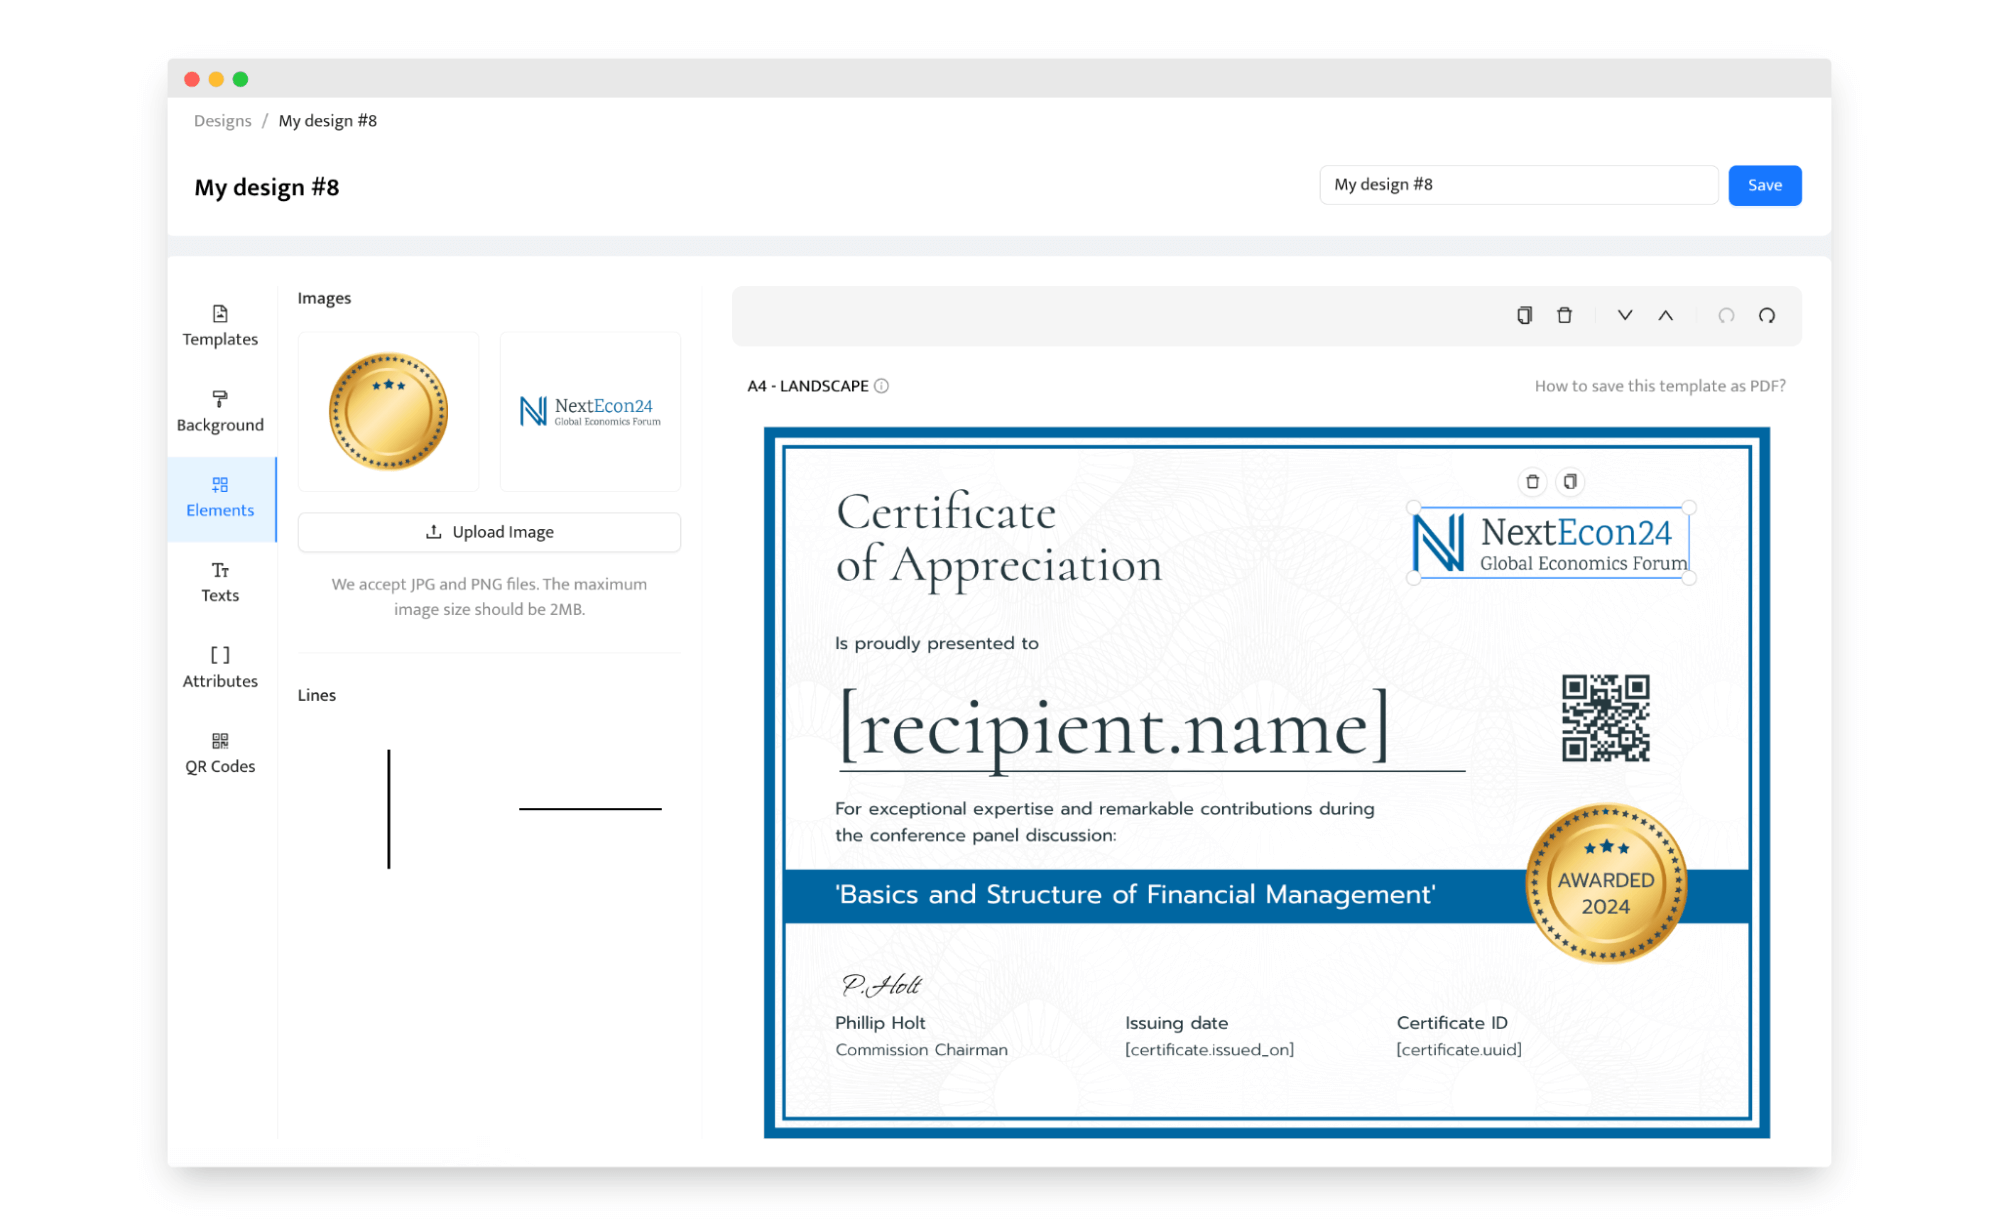Select the NextEcon24 logo on the certificate
This screenshot has height=1226, width=1999.
1551,543
